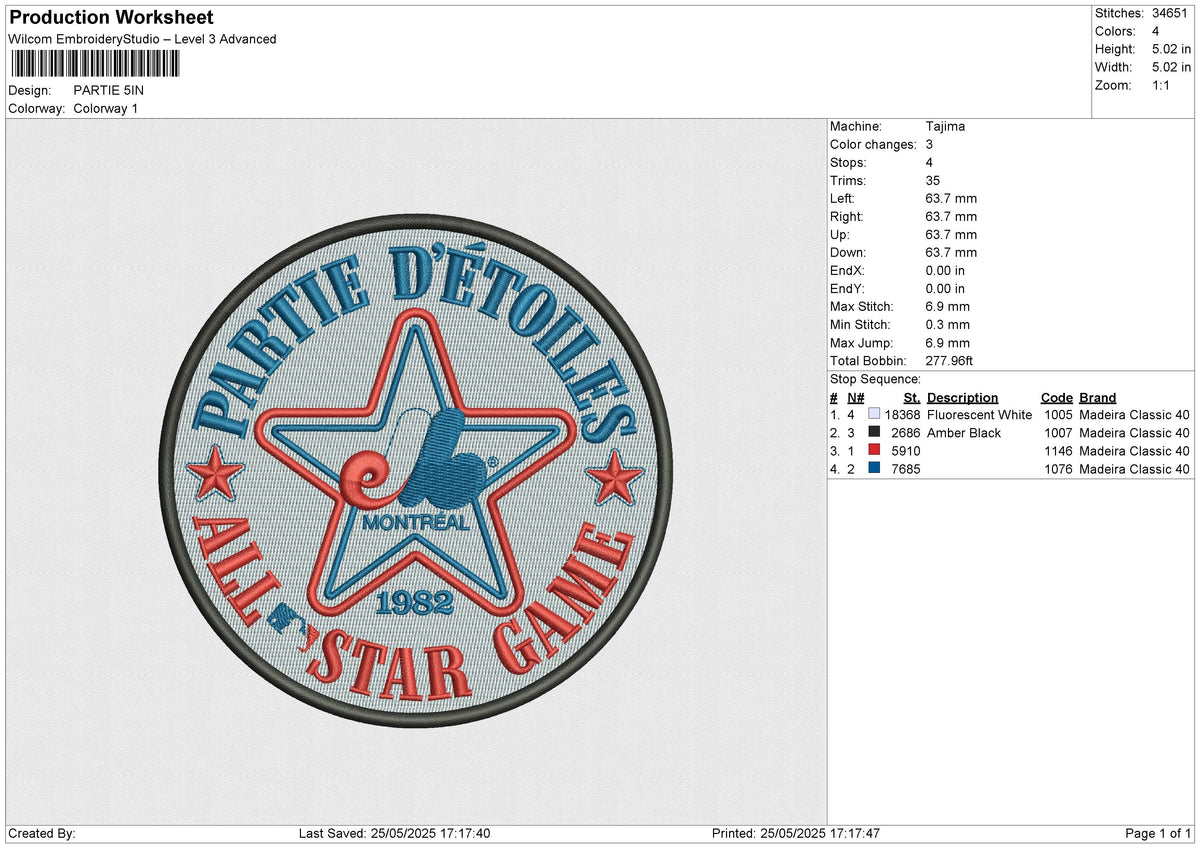Click the 'Created By:' footer label
The image size is (1200, 848).
(42, 834)
